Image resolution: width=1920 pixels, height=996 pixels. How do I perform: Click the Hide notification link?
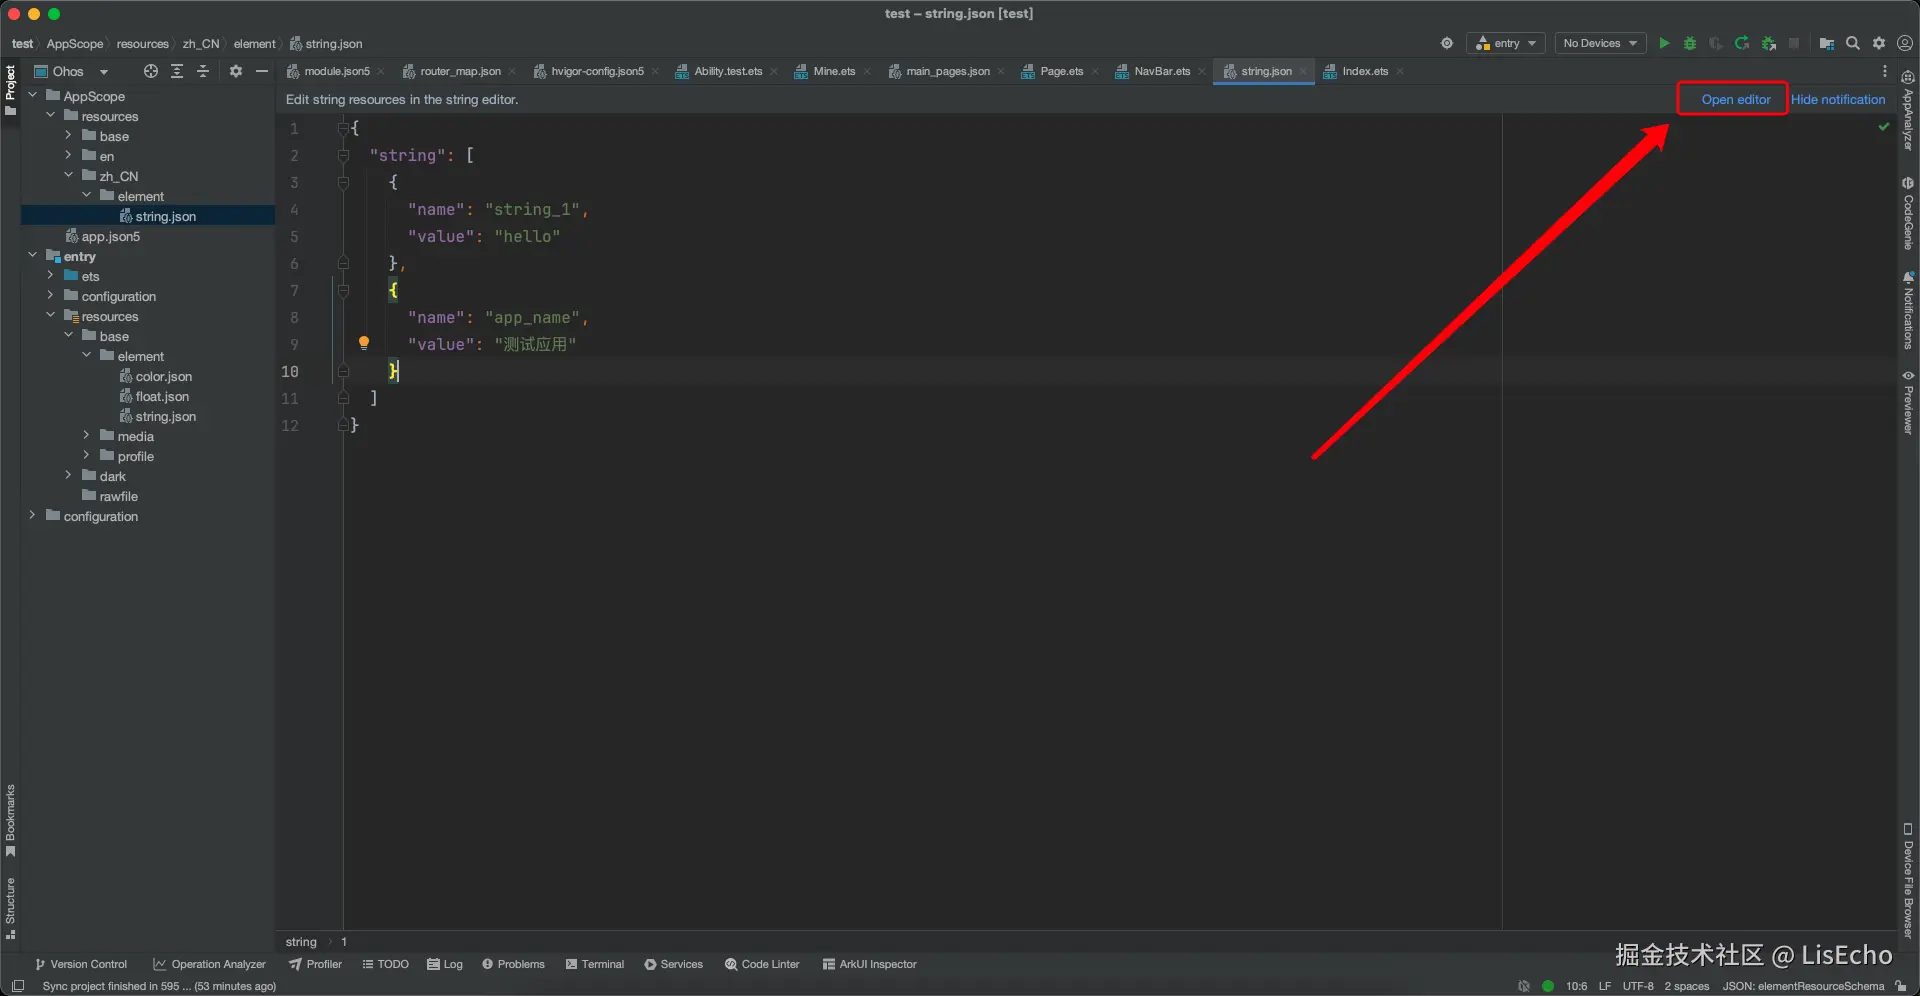(x=1838, y=99)
